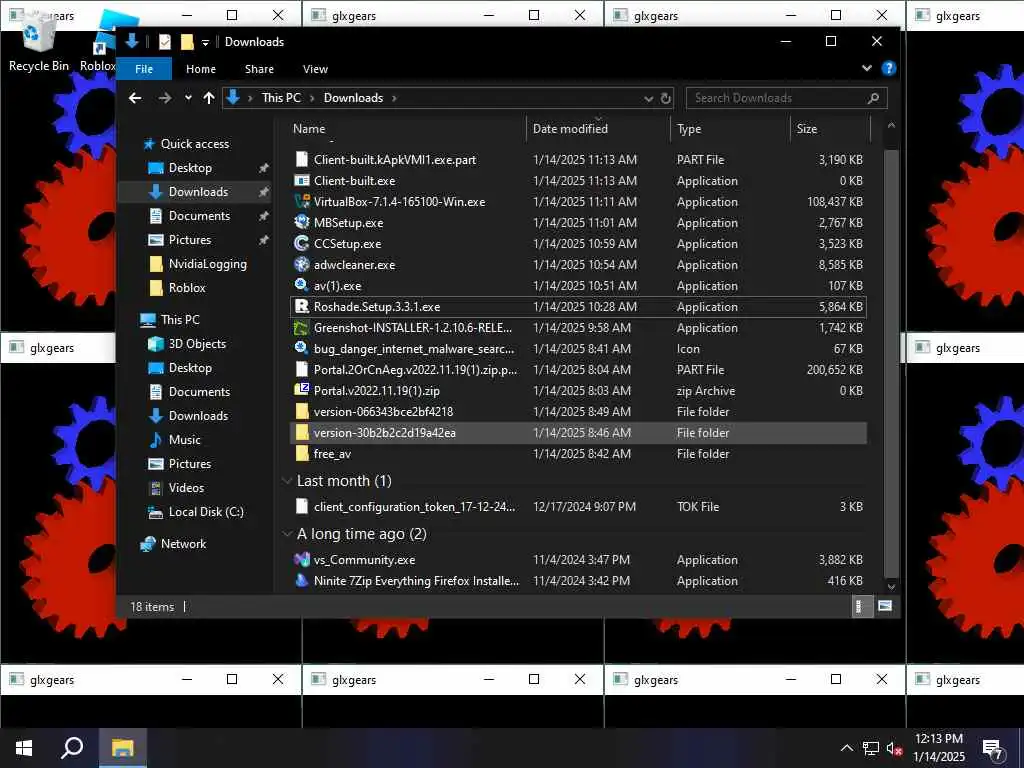Select the CCSetup.exe CCleaner icon
The width and height of the screenshot is (1024, 768).
pyautogui.click(x=301, y=244)
